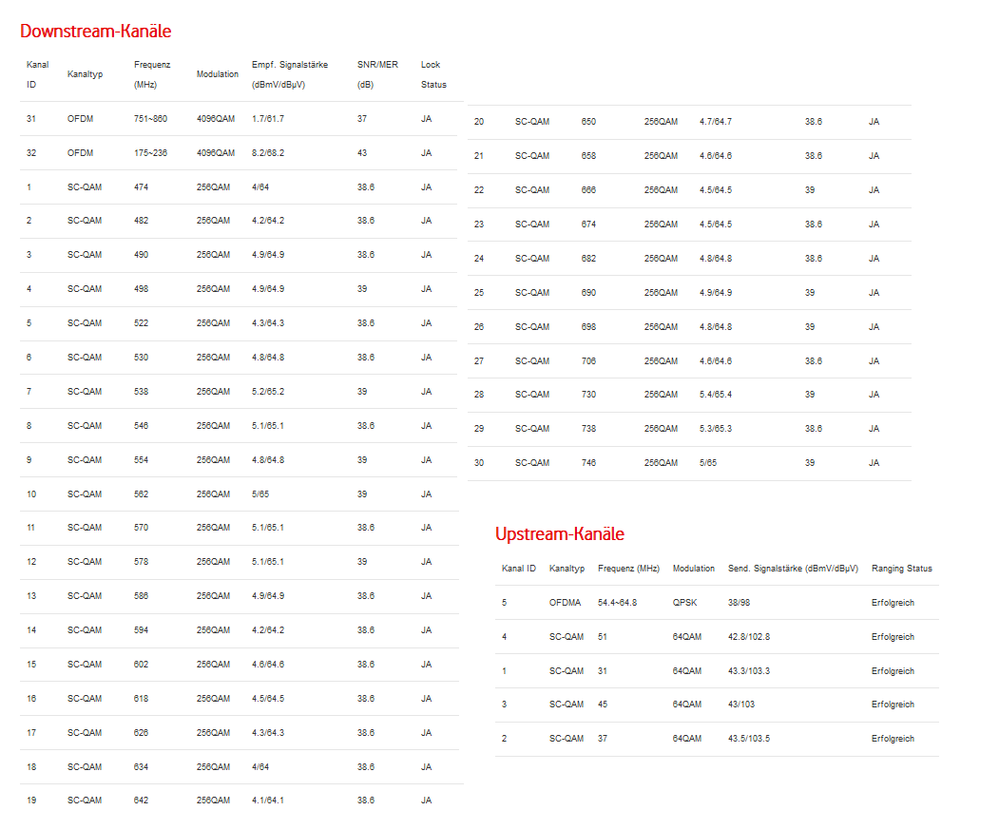Viewport: 999px width, 814px height.
Task: Select frequency 586 in channel 13 row
Action: coord(141,596)
